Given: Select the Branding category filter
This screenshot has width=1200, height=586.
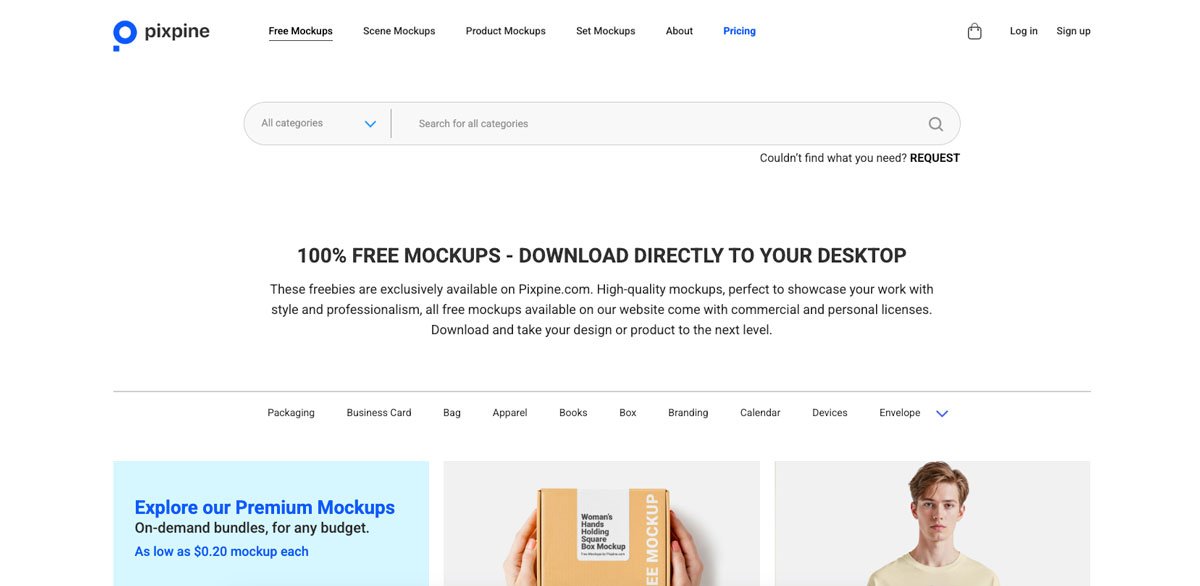Looking at the screenshot, I should click(x=687, y=412).
